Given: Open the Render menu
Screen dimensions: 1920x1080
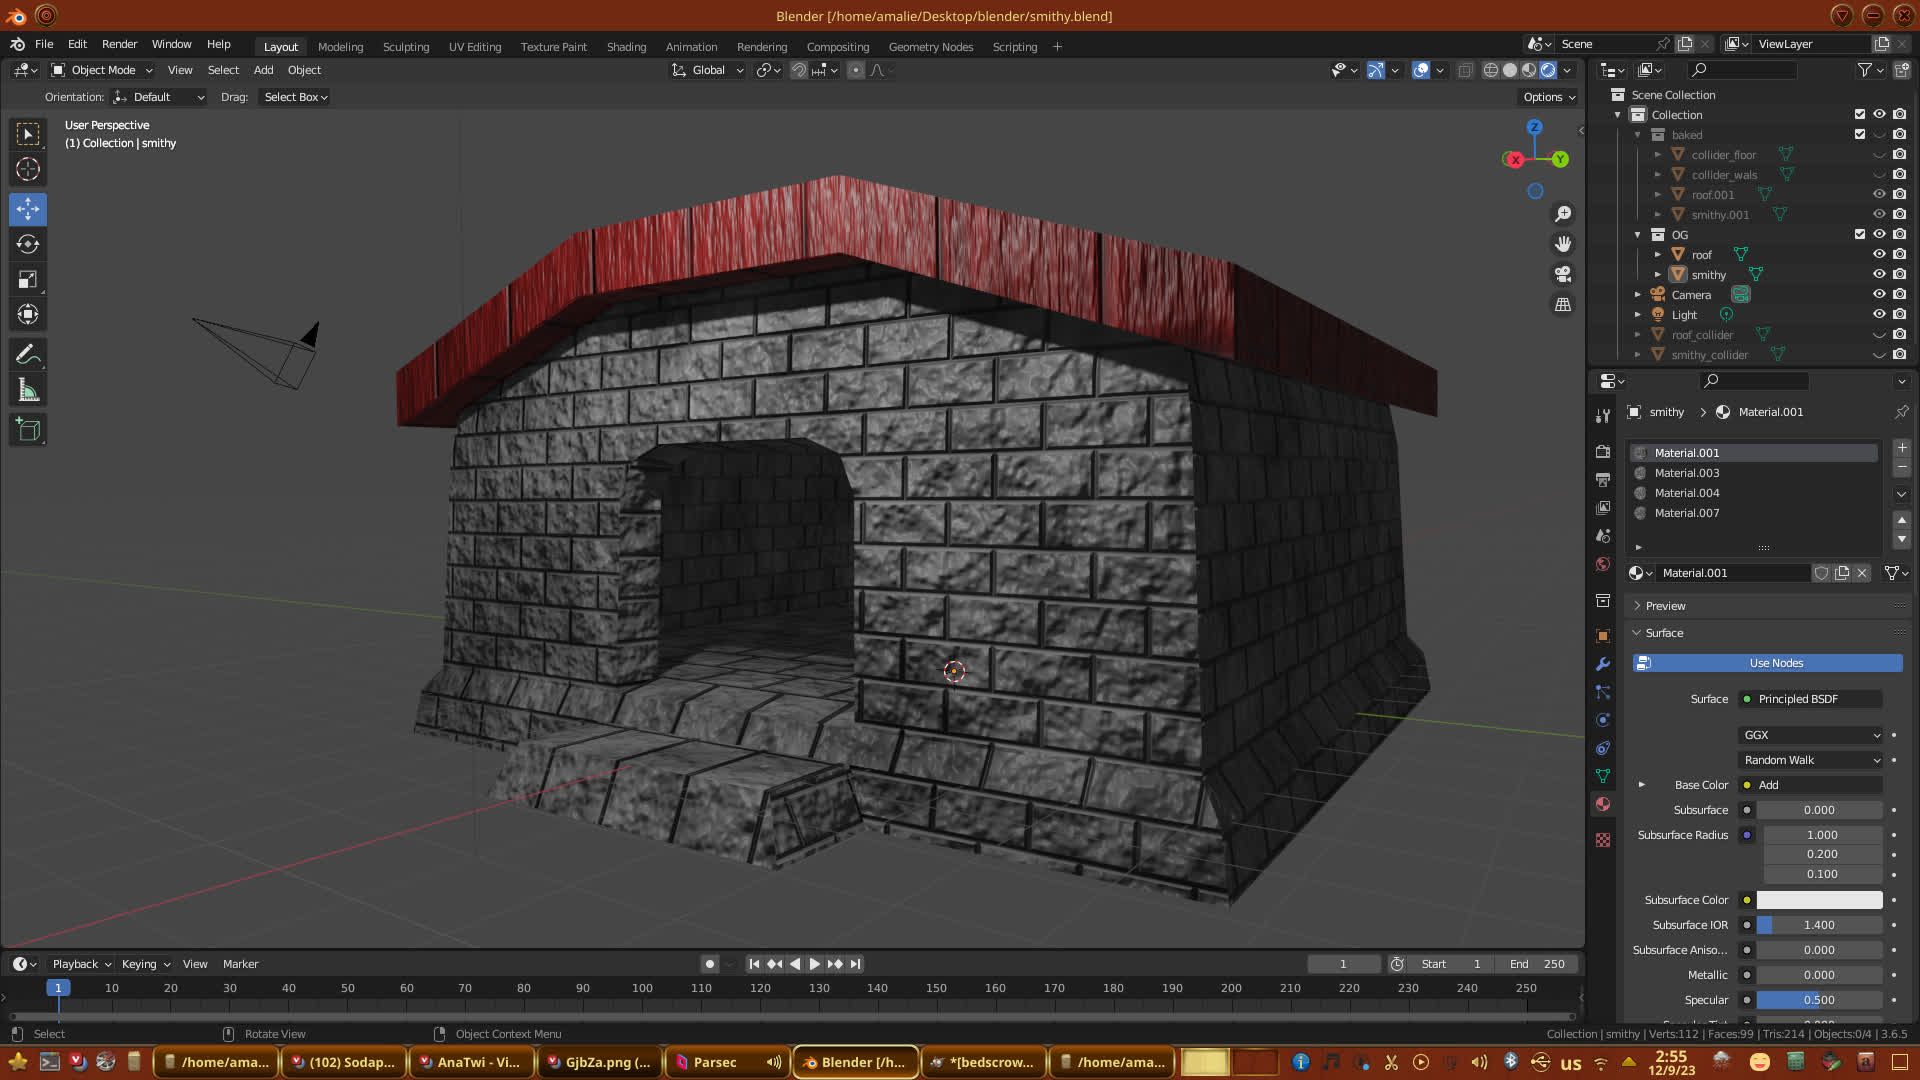Looking at the screenshot, I should 119,44.
